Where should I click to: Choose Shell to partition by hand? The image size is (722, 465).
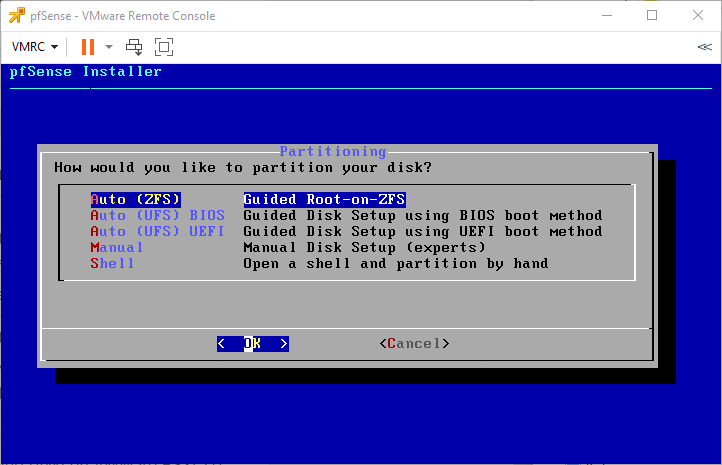point(112,263)
